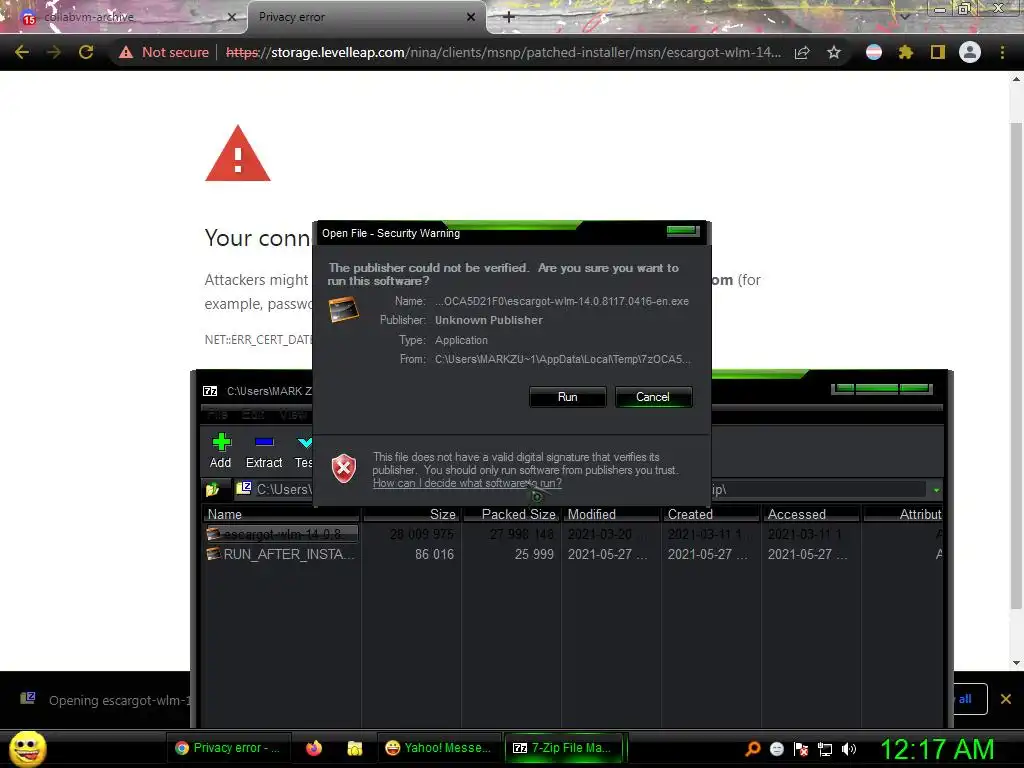Viewport: 1024px width, 768px height.
Task: Click Run in the security warning
Action: (x=568, y=397)
